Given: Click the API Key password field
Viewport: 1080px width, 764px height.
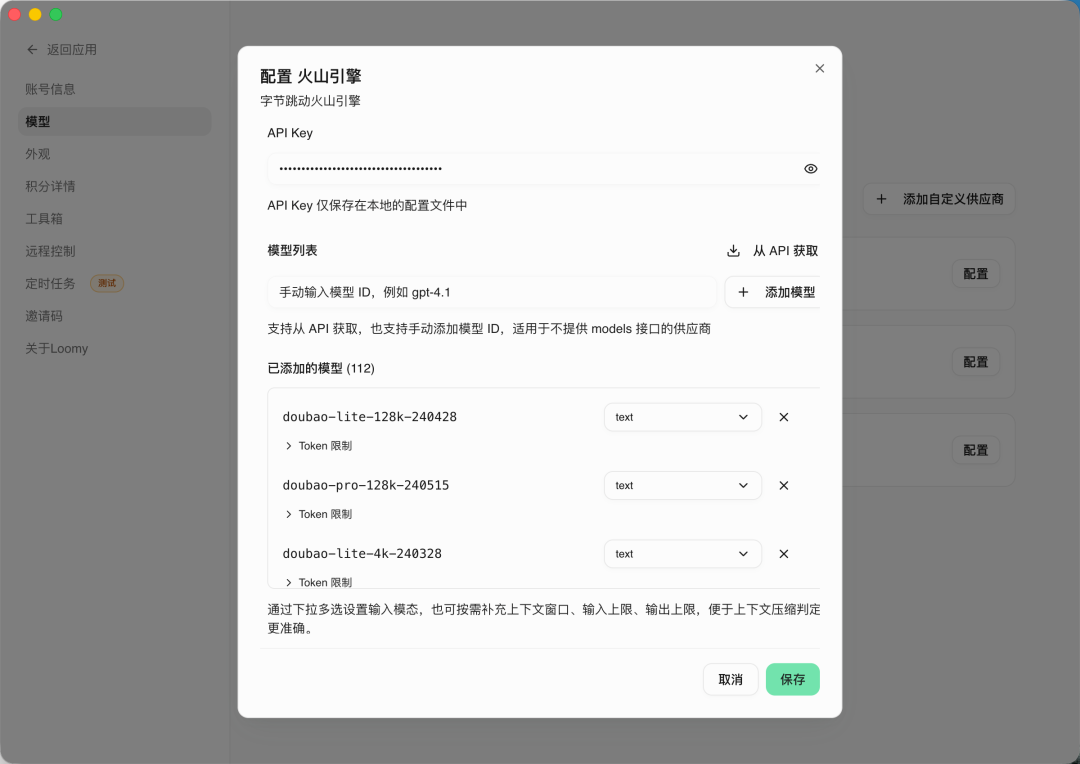Looking at the screenshot, I should pyautogui.click(x=543, y=169).
